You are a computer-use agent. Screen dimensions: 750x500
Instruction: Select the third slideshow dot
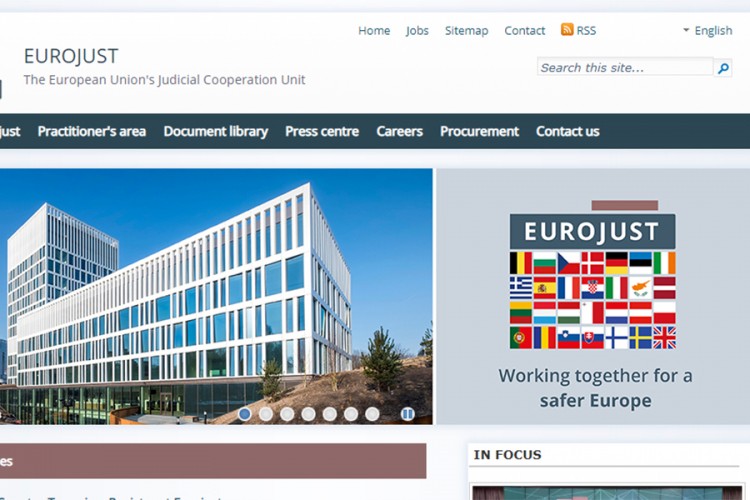(x=287, y=414)
